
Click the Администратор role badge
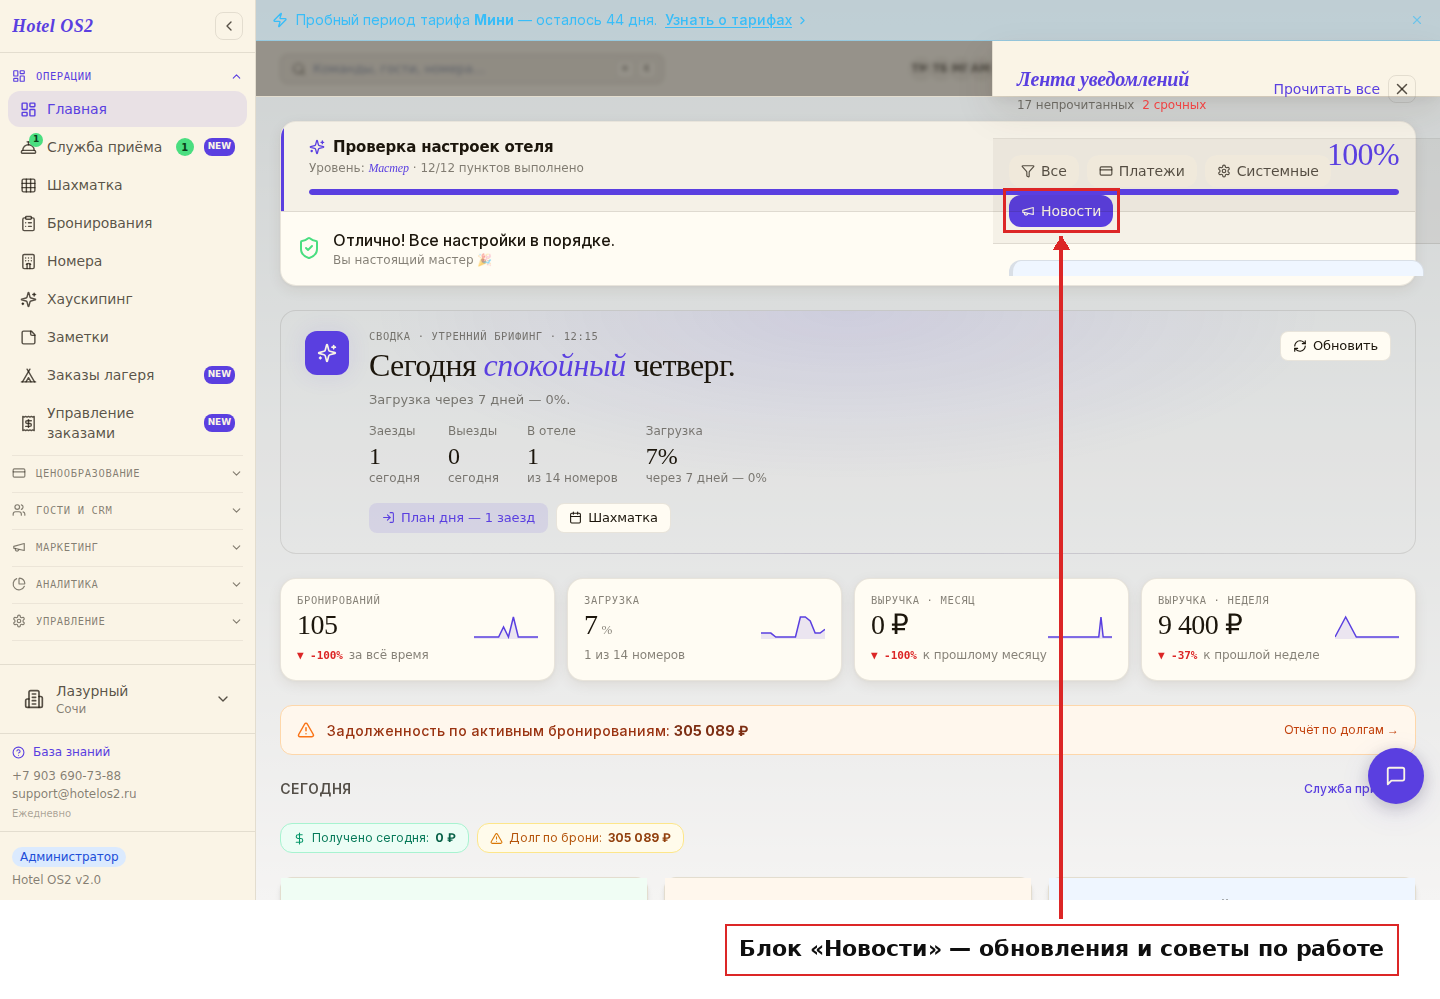(69, 857)
